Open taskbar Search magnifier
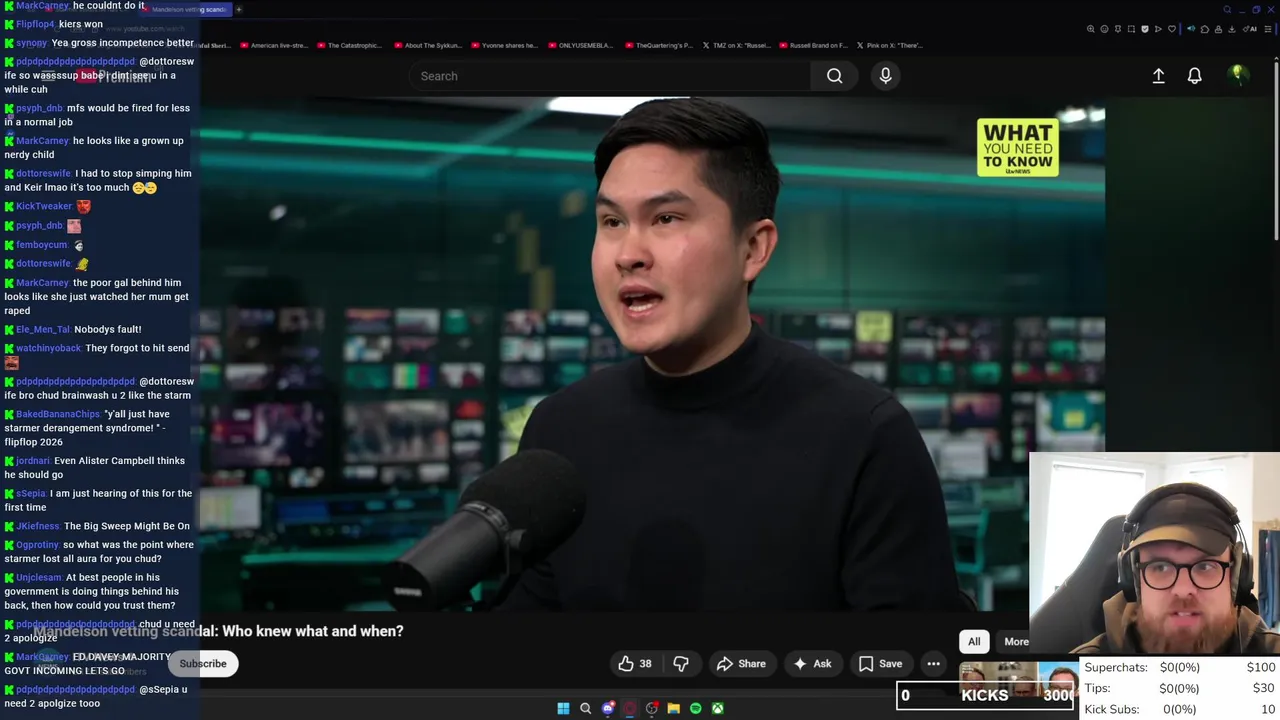The image size is (1280, 720). tap(586, 708)
